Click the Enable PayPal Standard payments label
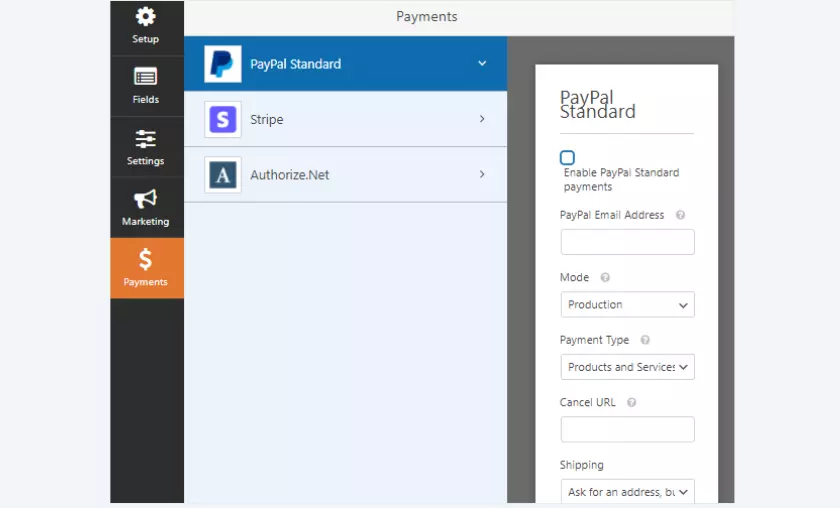This screenshot has width=840, height=508. [621, 180]
